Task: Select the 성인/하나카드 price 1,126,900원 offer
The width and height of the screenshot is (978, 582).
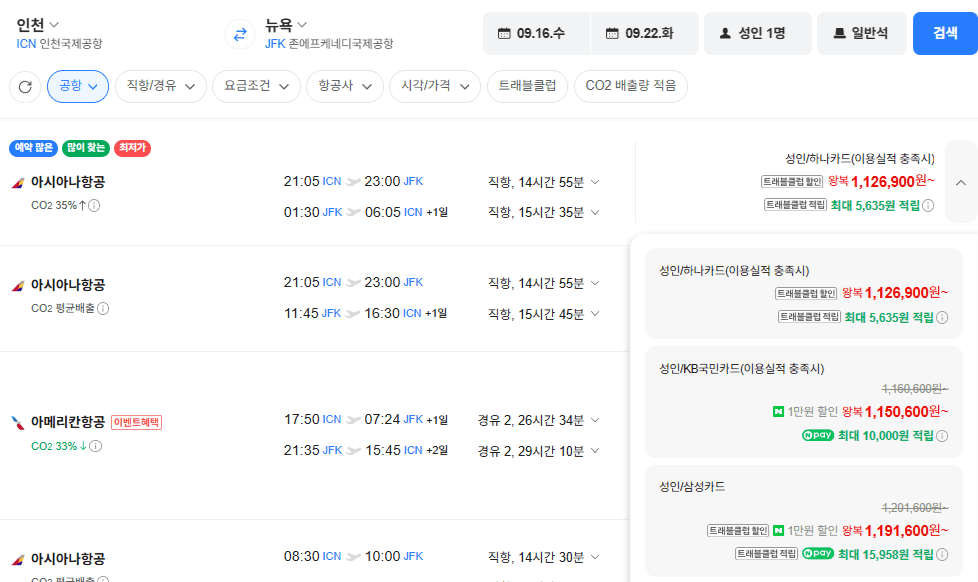Action: click(x=803, y=293)
